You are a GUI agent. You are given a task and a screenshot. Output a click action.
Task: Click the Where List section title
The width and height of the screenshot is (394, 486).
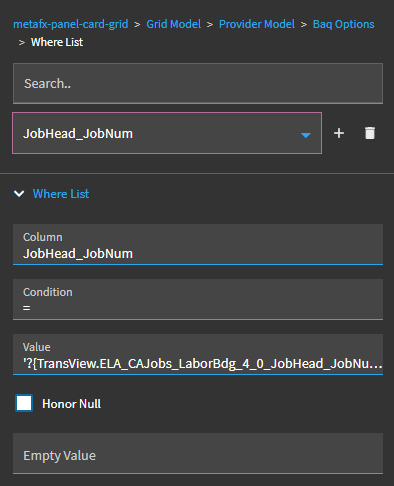click(61, 194)
